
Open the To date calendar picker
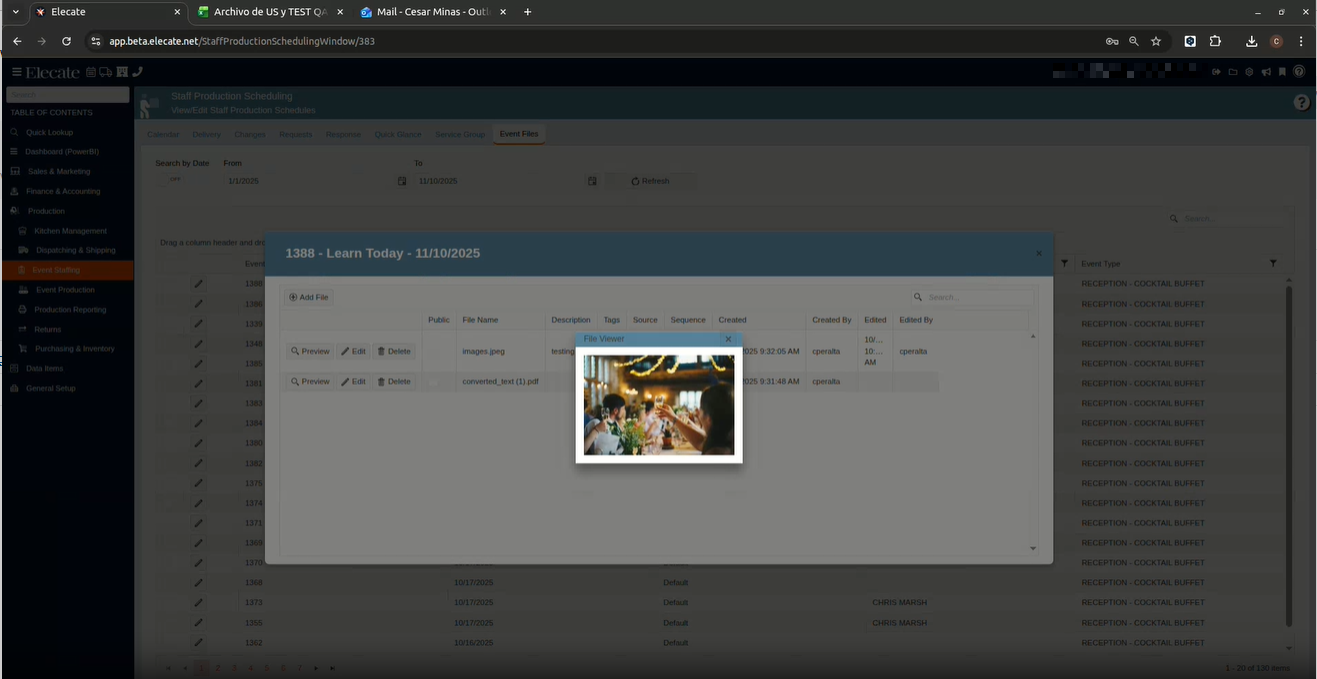coord(592,181)
